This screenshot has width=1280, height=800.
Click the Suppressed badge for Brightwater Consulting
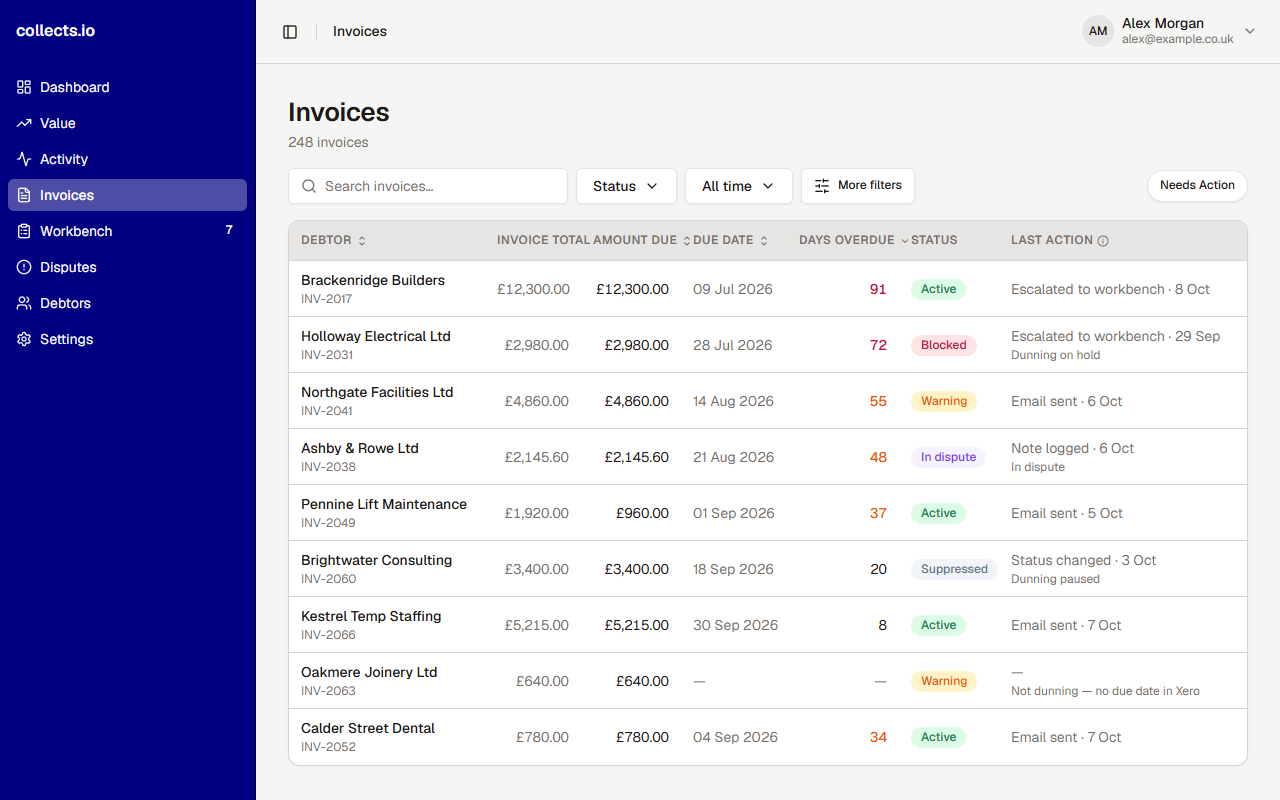tap(954, 569)
